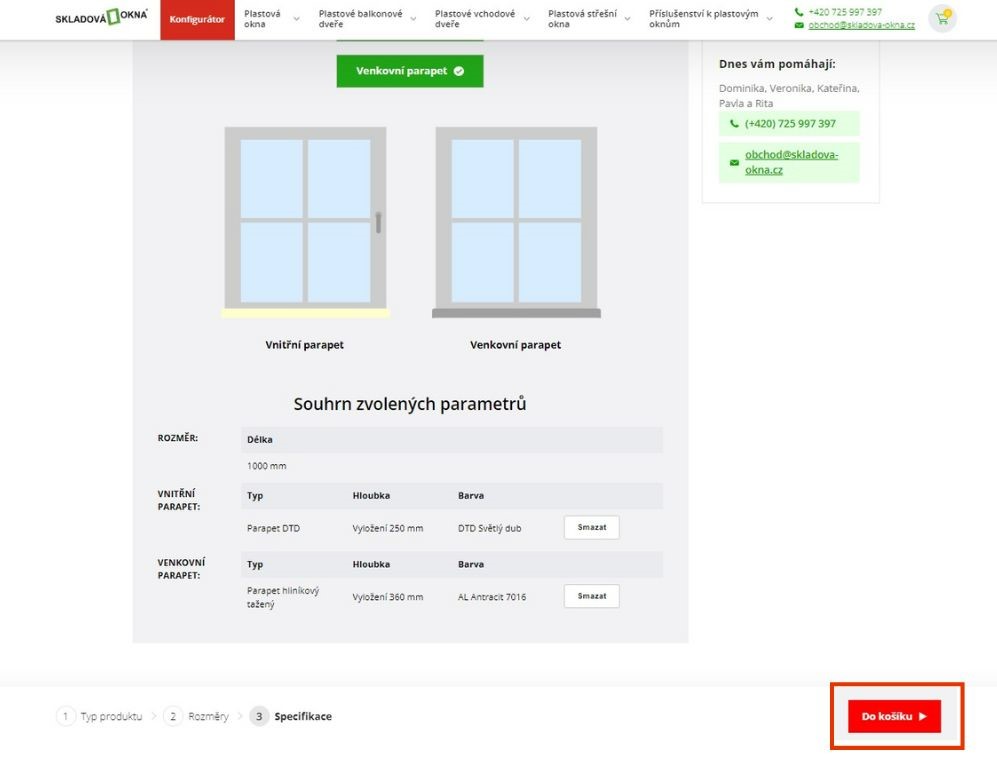
Task: Expand the Plastové vchodové dveře menu
Action: coord(481,19)
